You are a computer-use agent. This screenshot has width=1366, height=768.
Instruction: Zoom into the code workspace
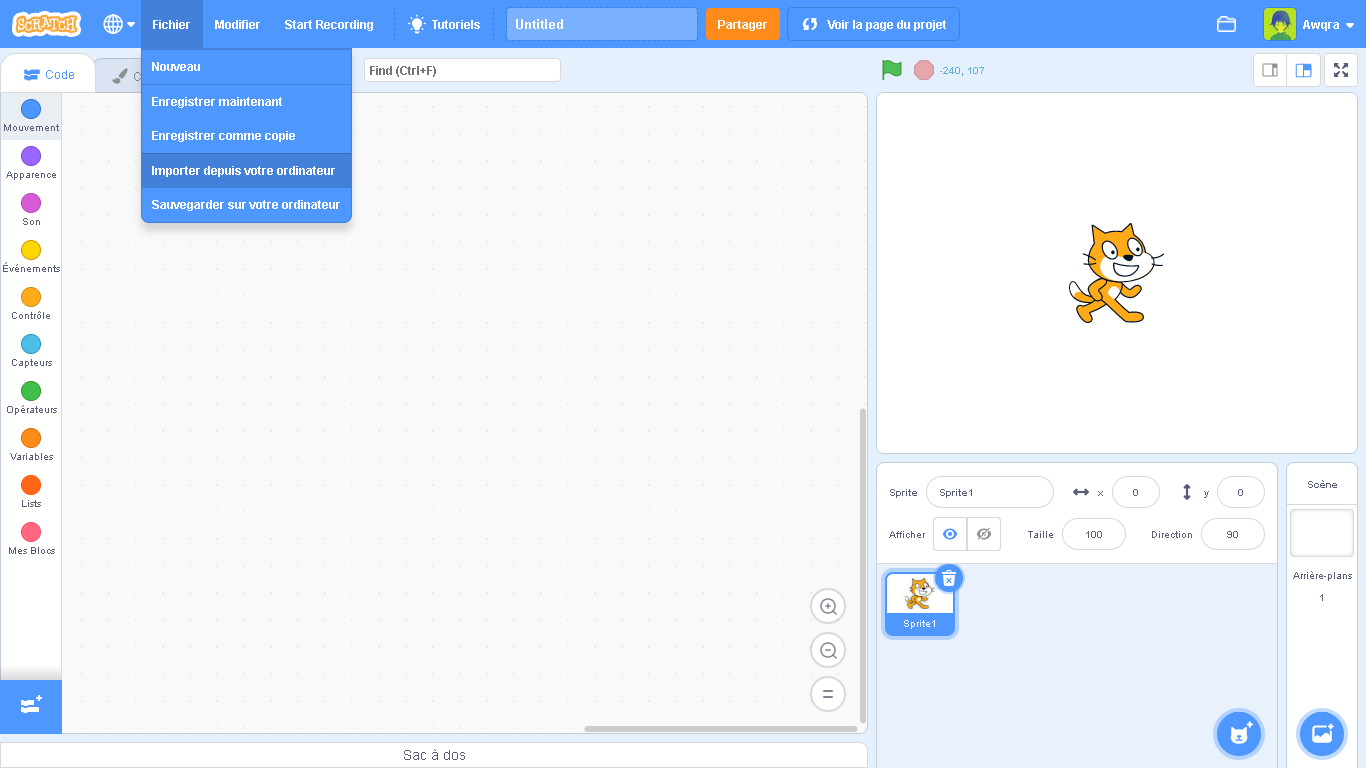(x=827, y=605)
